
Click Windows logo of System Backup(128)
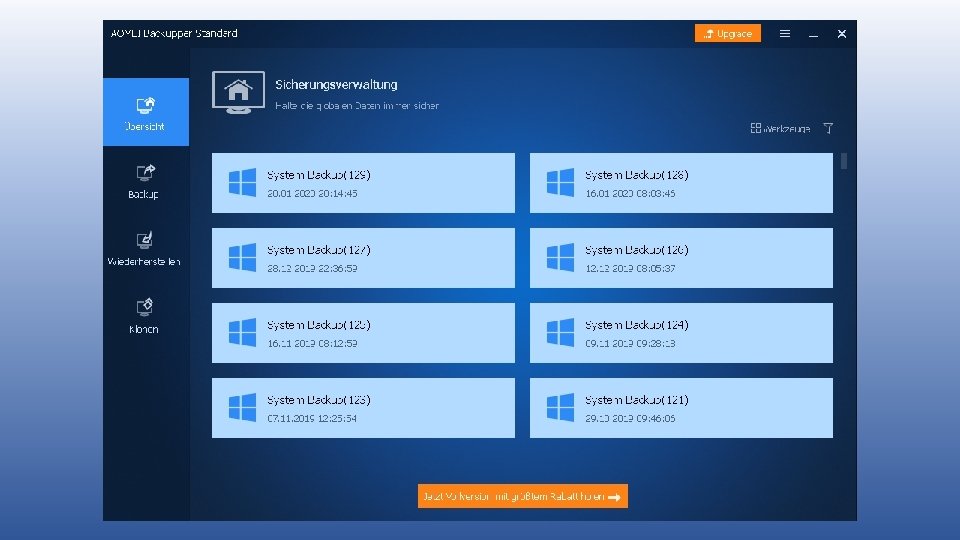[x=560, y=182]
